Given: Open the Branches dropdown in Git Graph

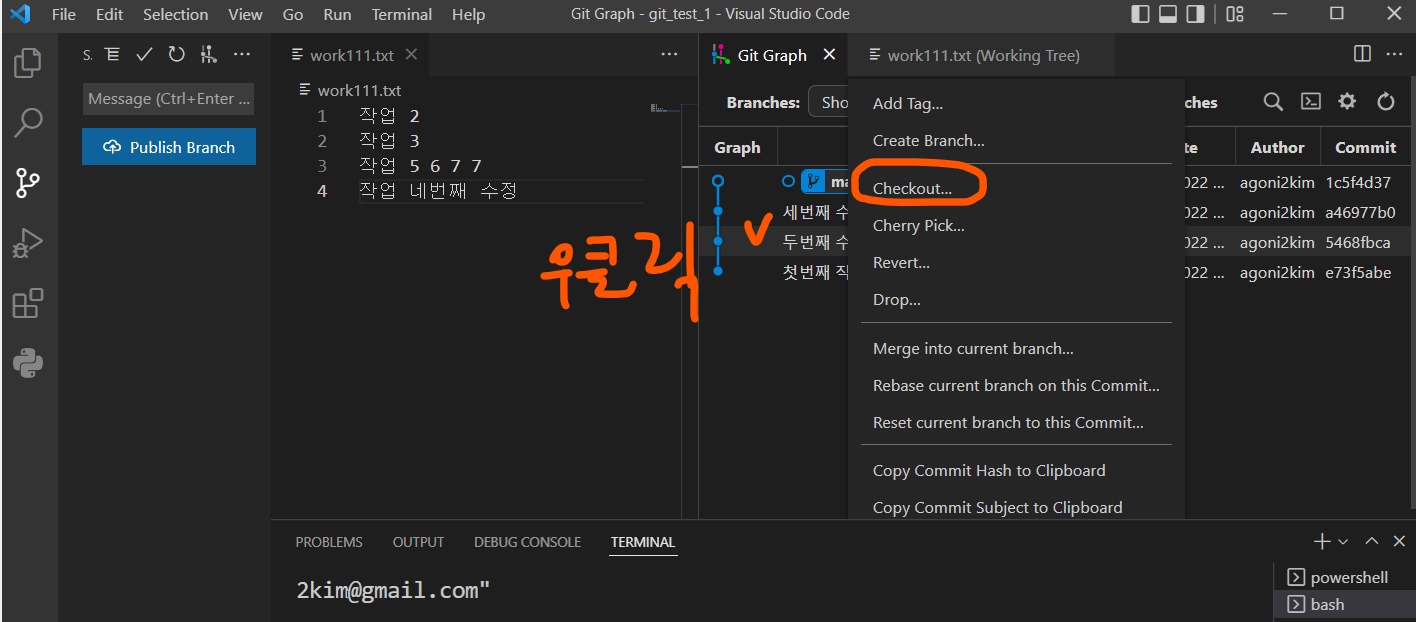Looking at the screenshot, I should pos(828,102).
